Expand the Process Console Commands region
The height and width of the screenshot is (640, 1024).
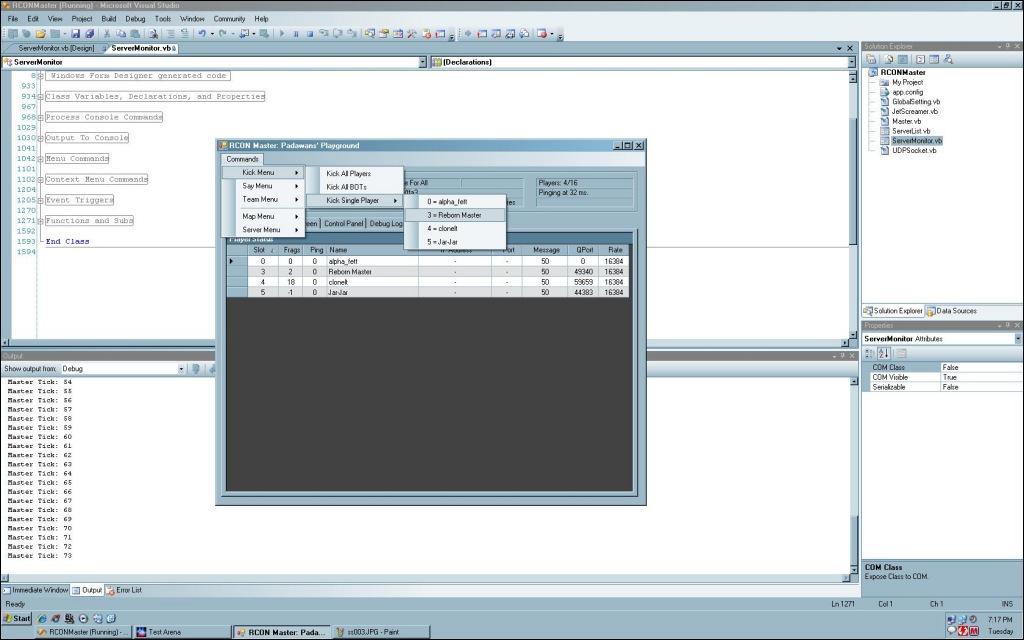[x=40, y=118]
